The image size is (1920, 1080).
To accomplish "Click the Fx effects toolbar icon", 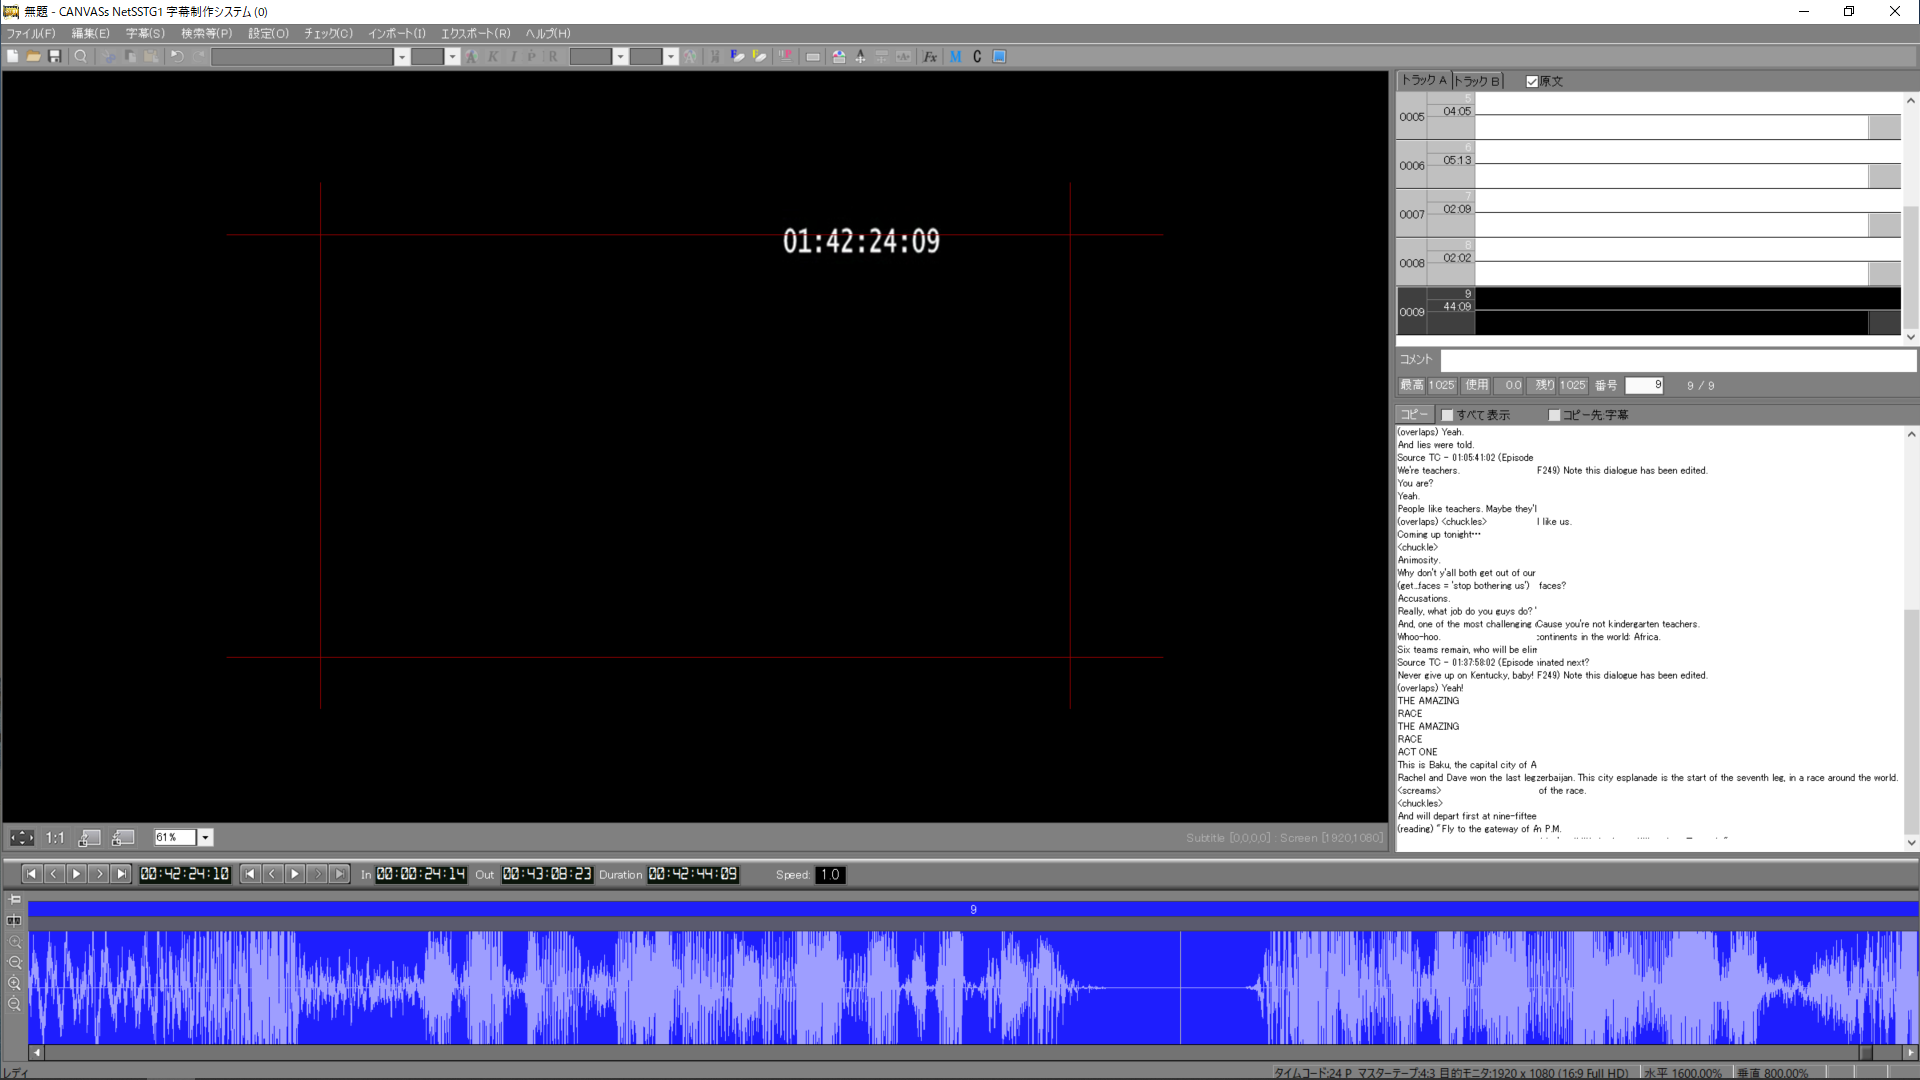I will click(x=930, y=57).
